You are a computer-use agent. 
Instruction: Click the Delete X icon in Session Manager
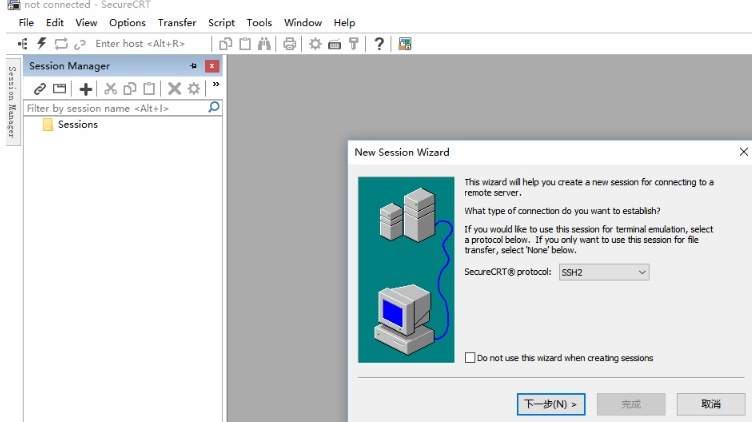pyautogui.click(x=174, y=89)
